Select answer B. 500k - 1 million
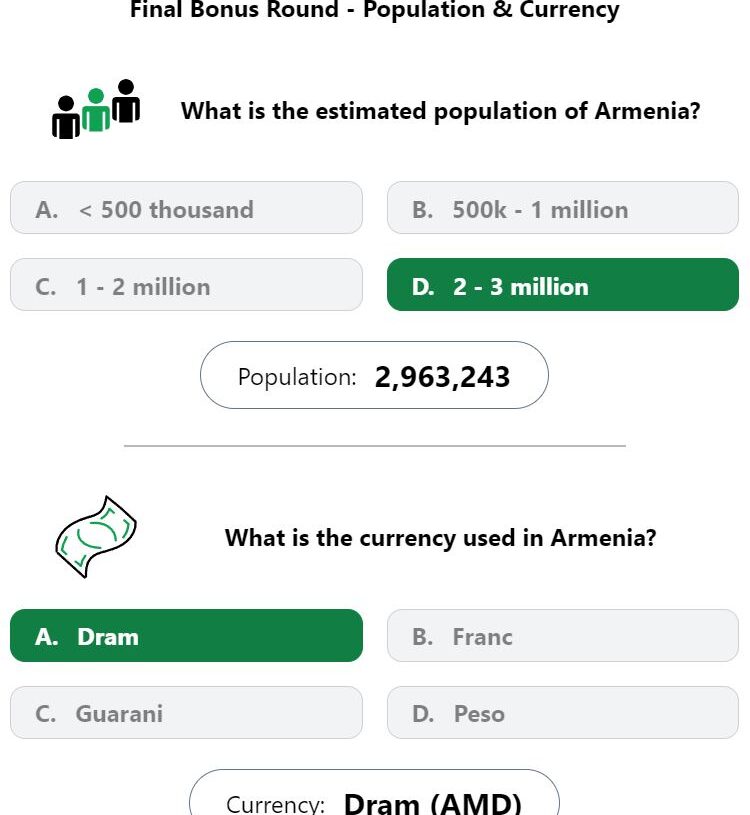 coord(563,208)
